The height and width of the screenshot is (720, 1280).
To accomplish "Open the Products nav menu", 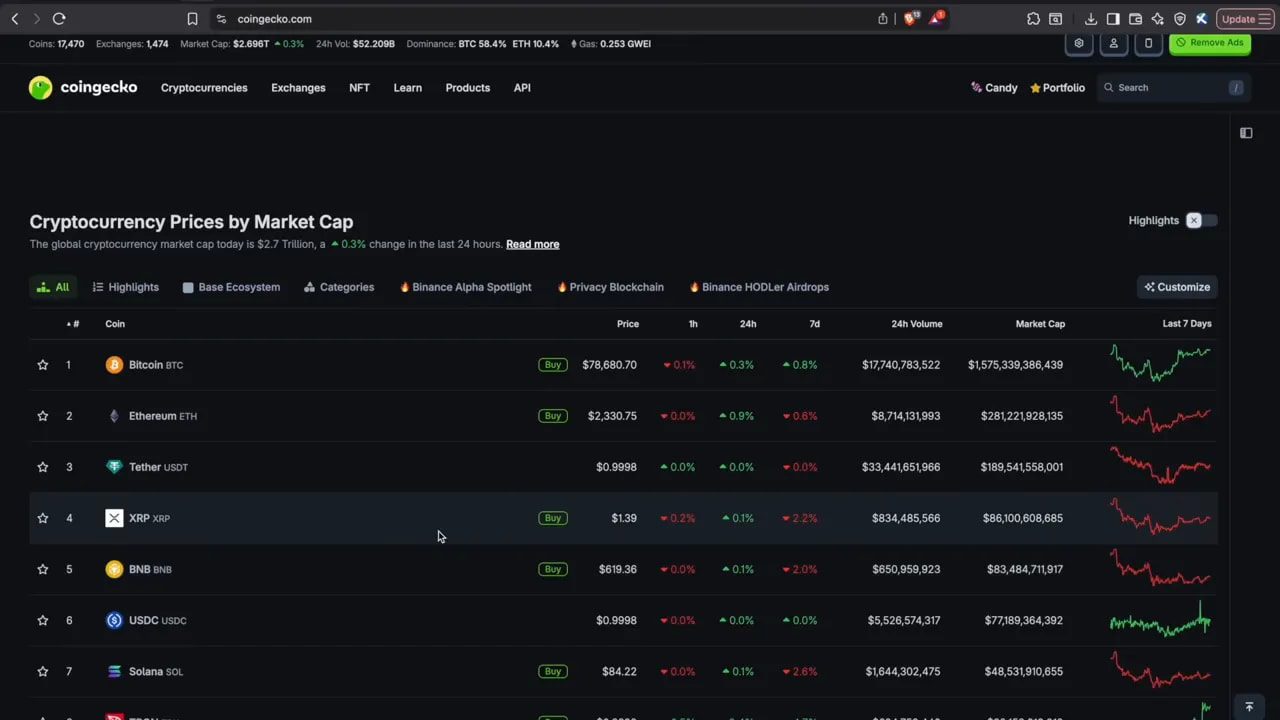I will 467,88.
